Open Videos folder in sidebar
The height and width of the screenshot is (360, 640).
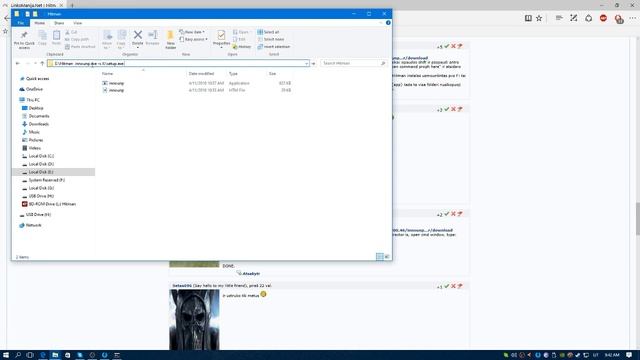[x=34, y=148]
